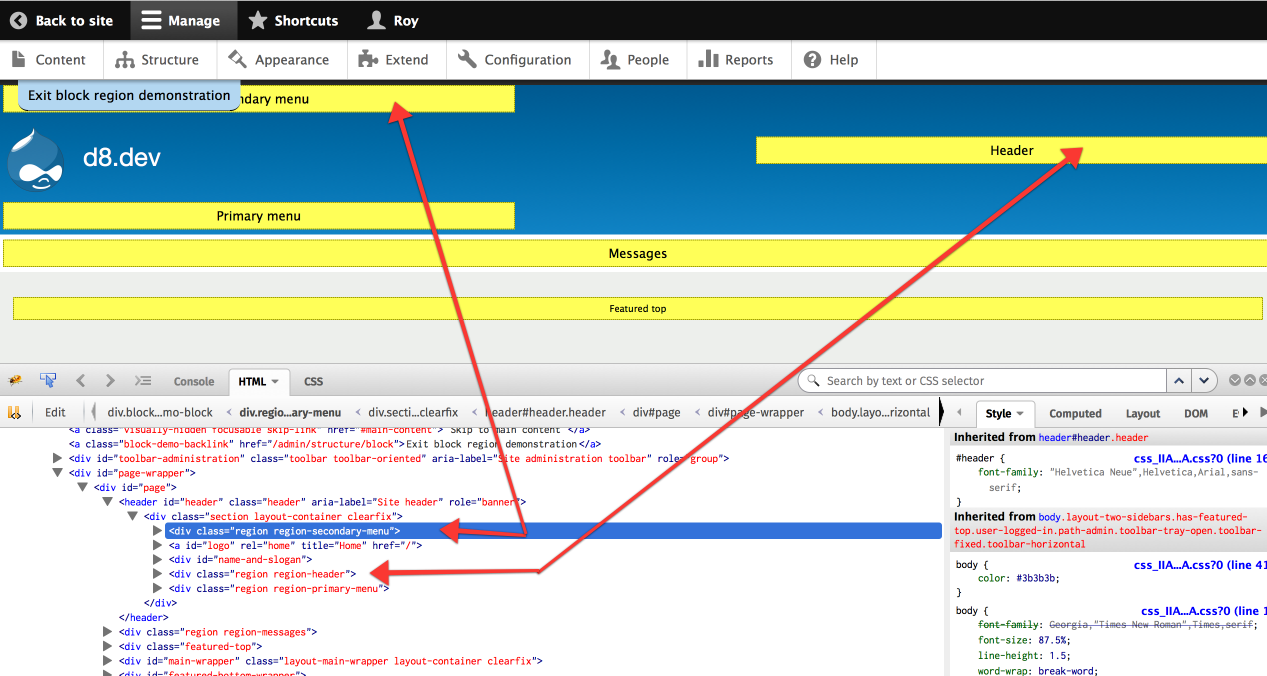Expand the region-header div node
Image resolution: width=1267 pixels, height=676 pixels.
tap(157, 574)
